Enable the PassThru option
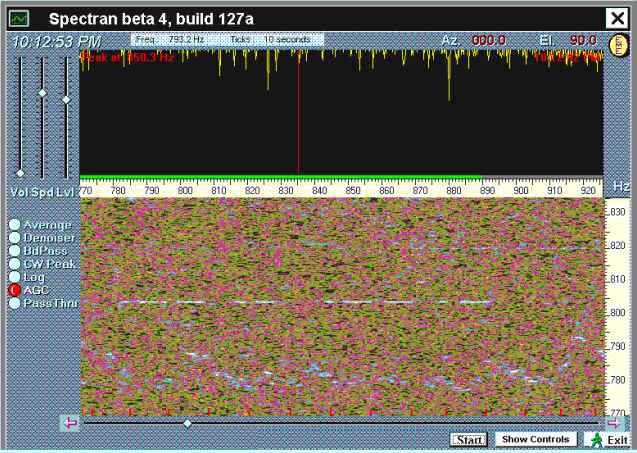This screenshot has height=453, width=637. (x=15, y=303)
